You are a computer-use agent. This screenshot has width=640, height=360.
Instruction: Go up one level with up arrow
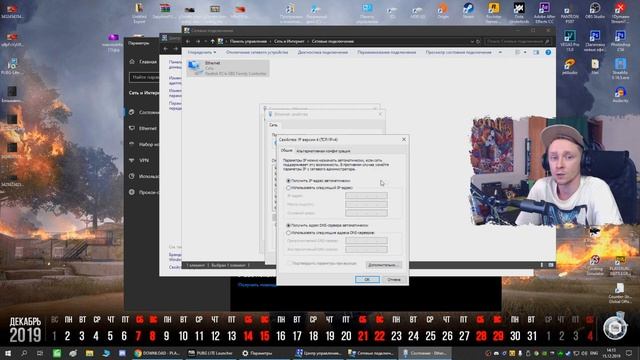(212, 41)
